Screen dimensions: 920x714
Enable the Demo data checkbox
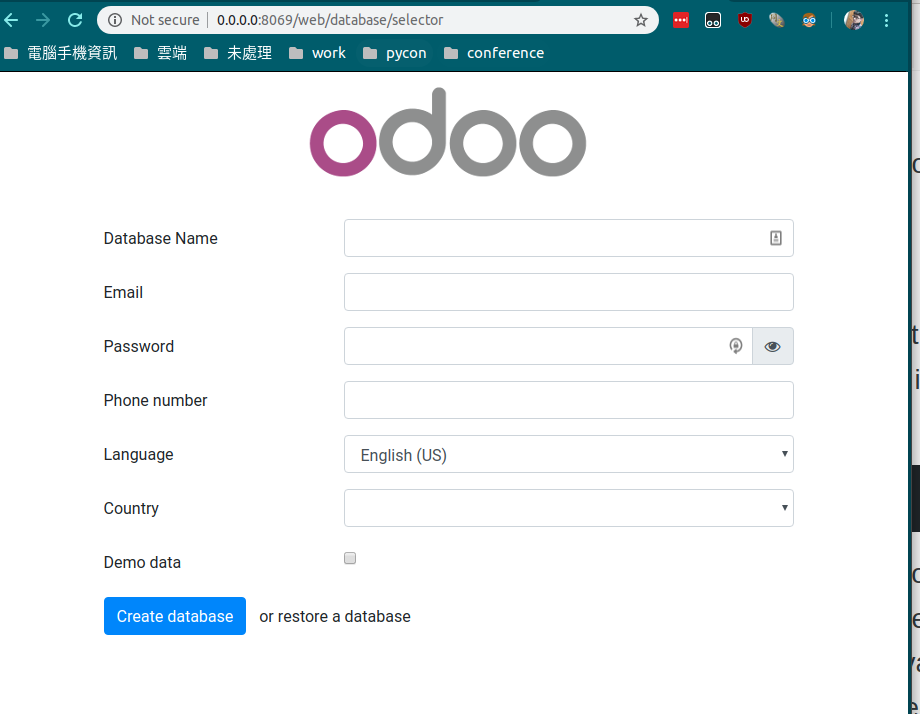pos(350,558)
